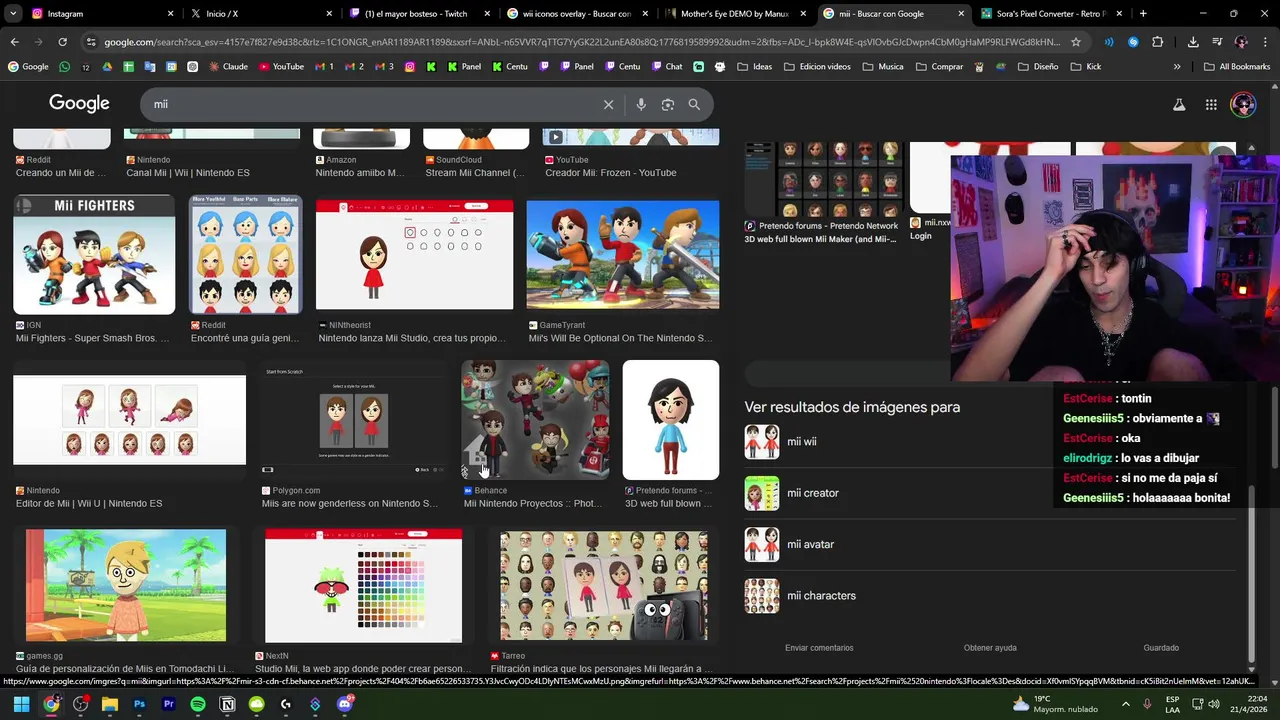The image size is (1280, 720).
Task: Bookmark this page with the star
Action: click(x=1076, y=42)
